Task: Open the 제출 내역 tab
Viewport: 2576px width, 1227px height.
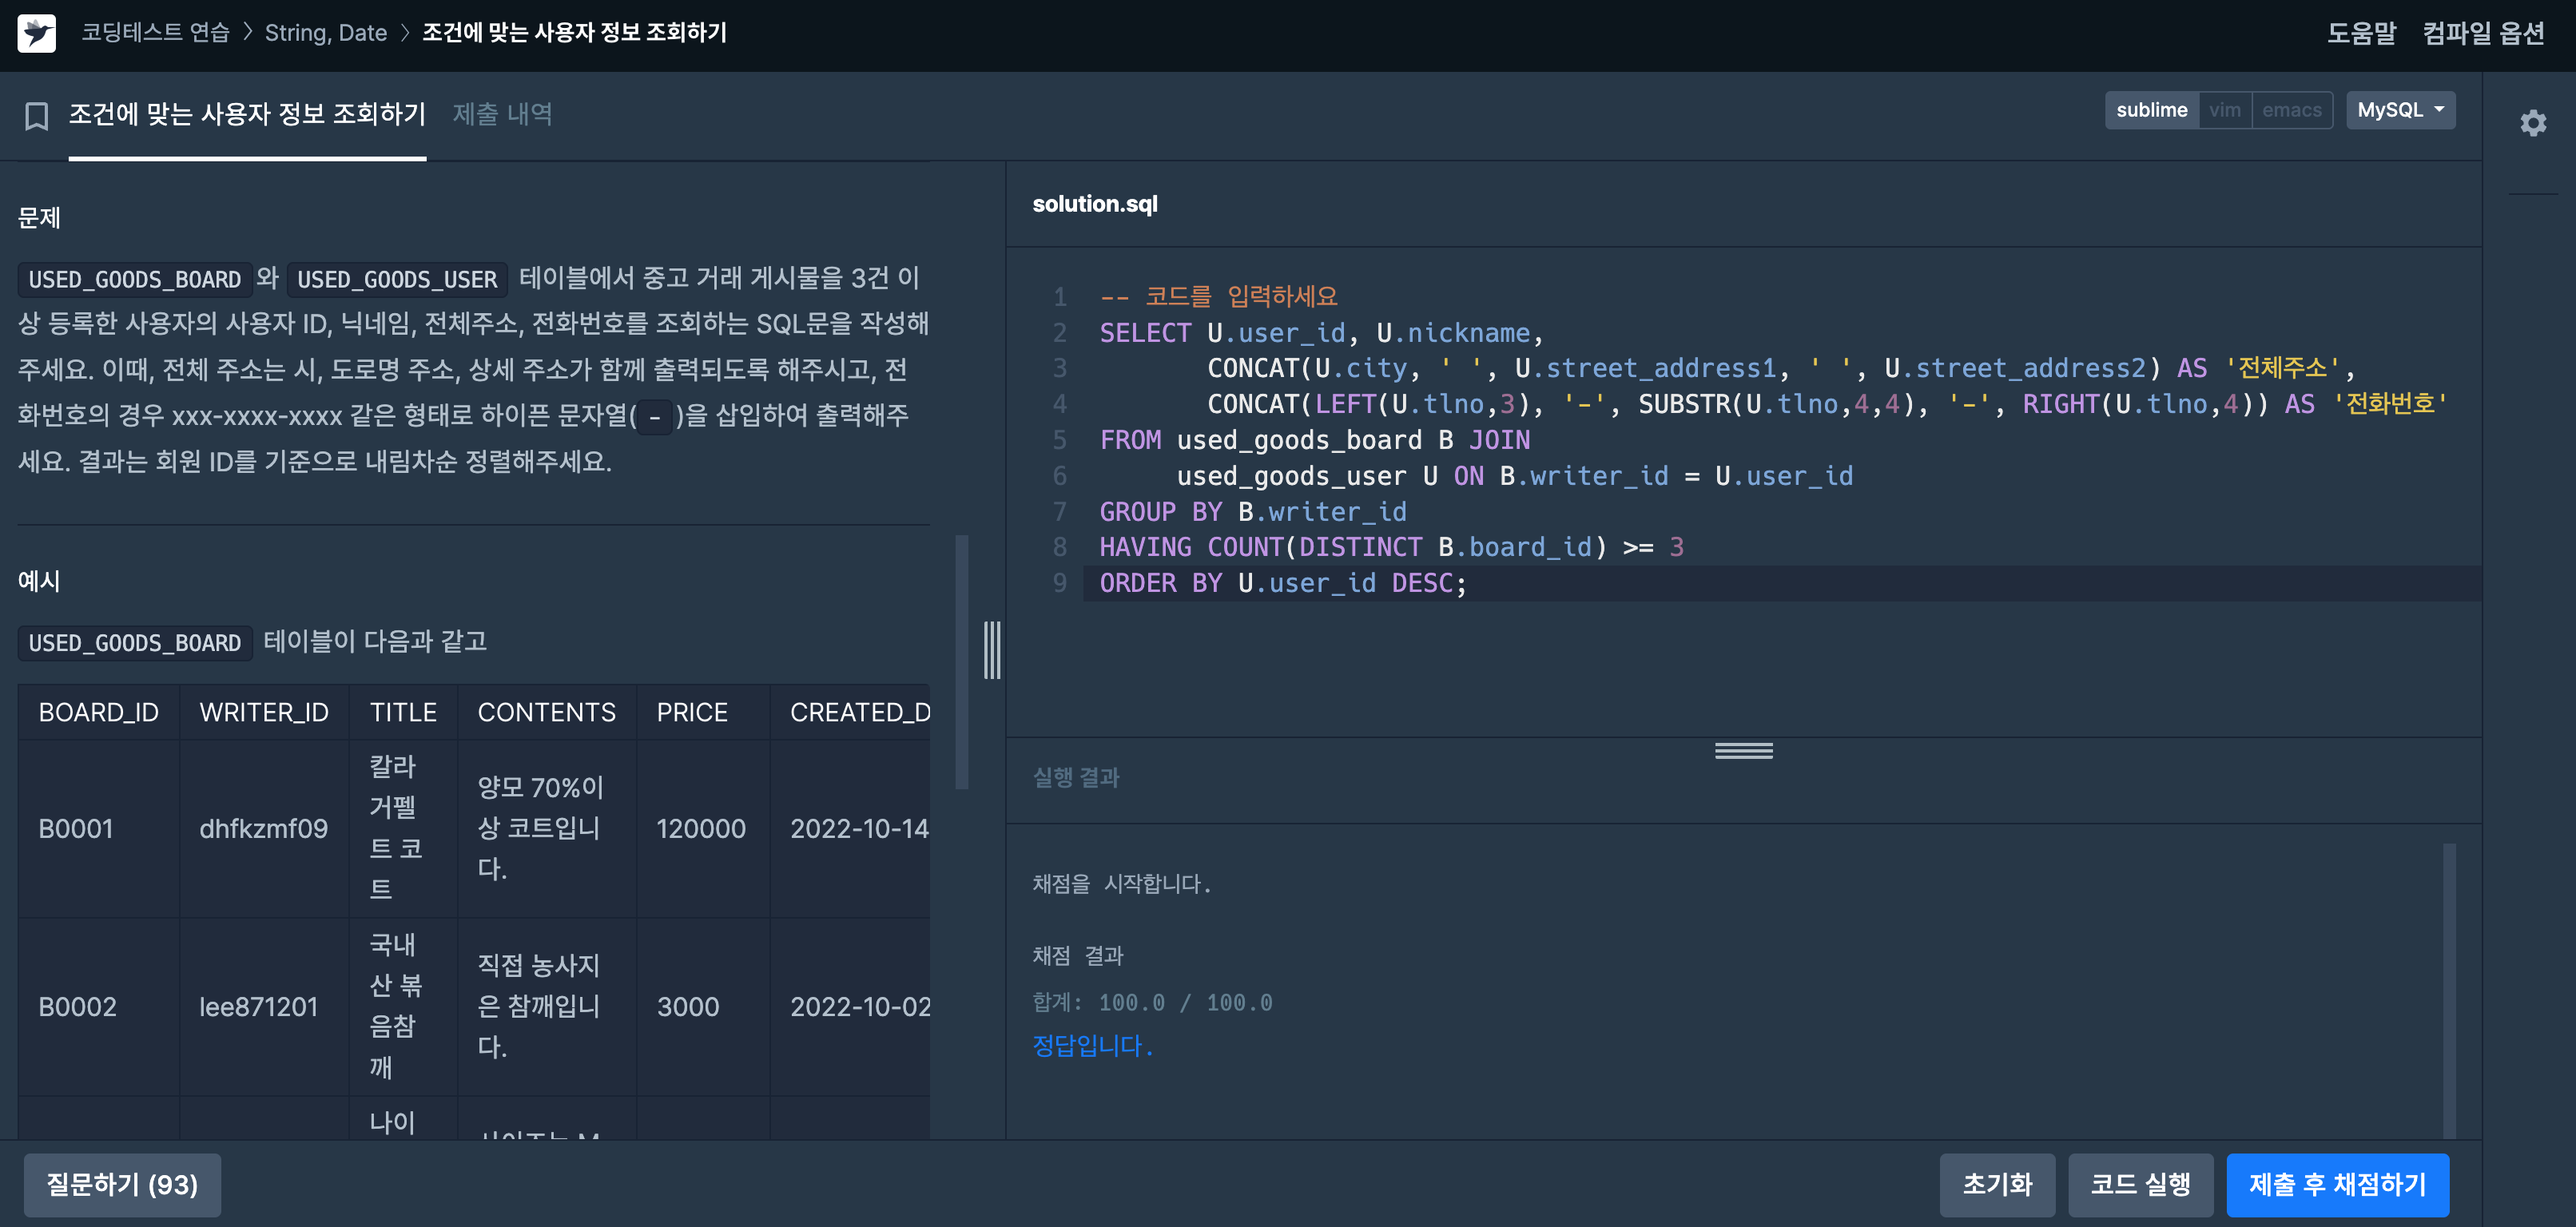Action: click(502, 114)
